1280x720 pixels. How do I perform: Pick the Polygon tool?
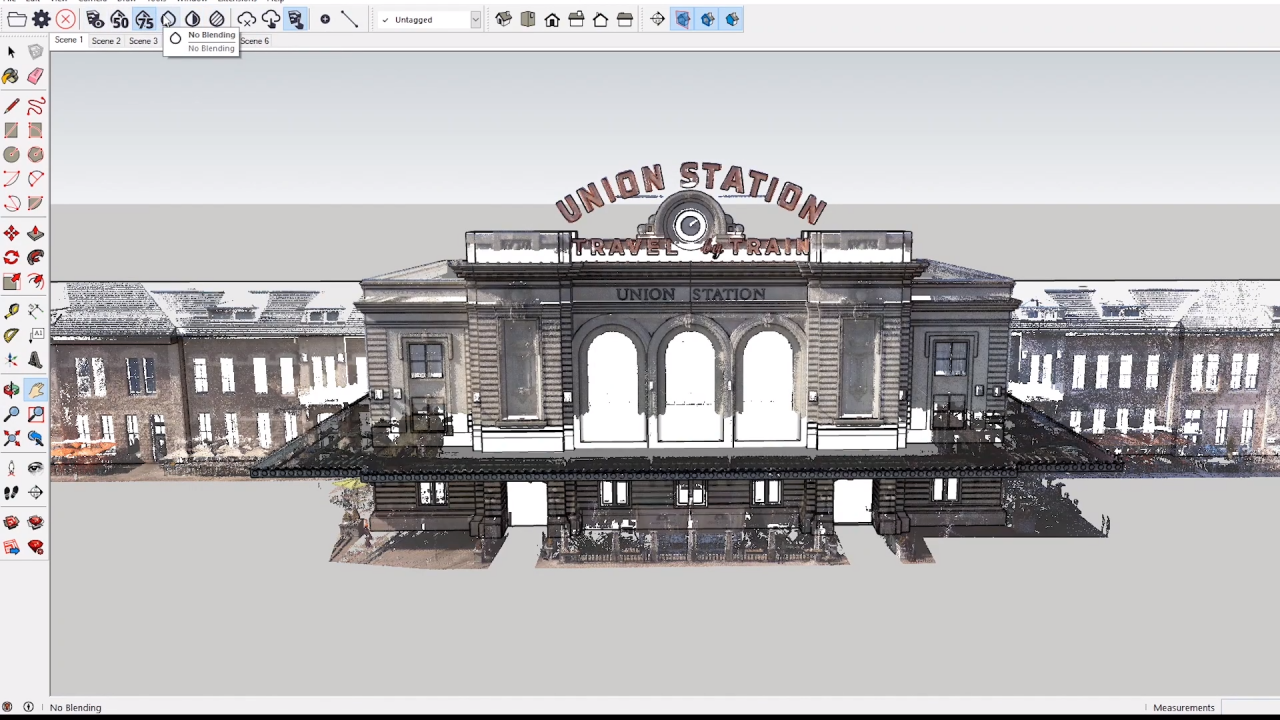(x=35, y=154)
